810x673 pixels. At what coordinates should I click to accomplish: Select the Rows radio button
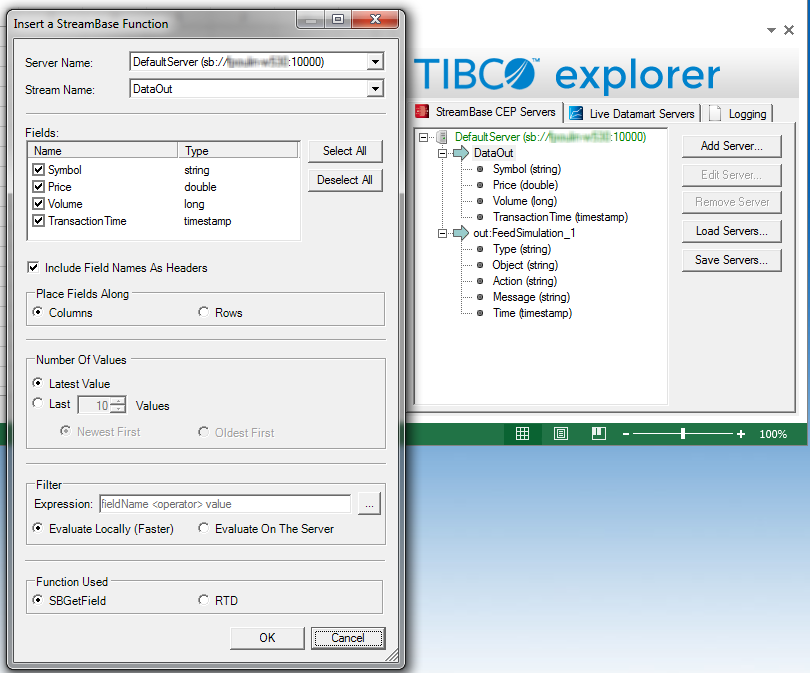pos(204,312)
